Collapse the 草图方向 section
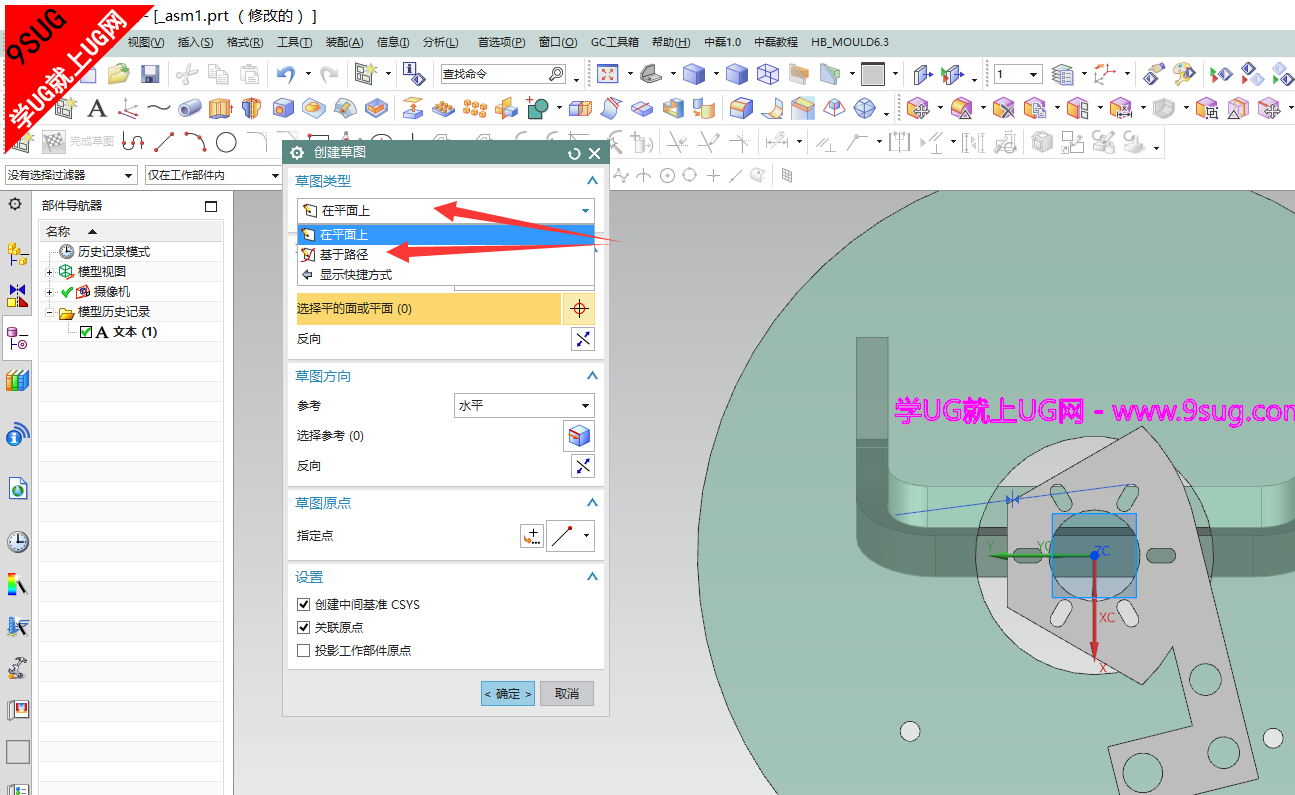The height and width of the screenshot is (795, 1295). [x=592, y=376]
